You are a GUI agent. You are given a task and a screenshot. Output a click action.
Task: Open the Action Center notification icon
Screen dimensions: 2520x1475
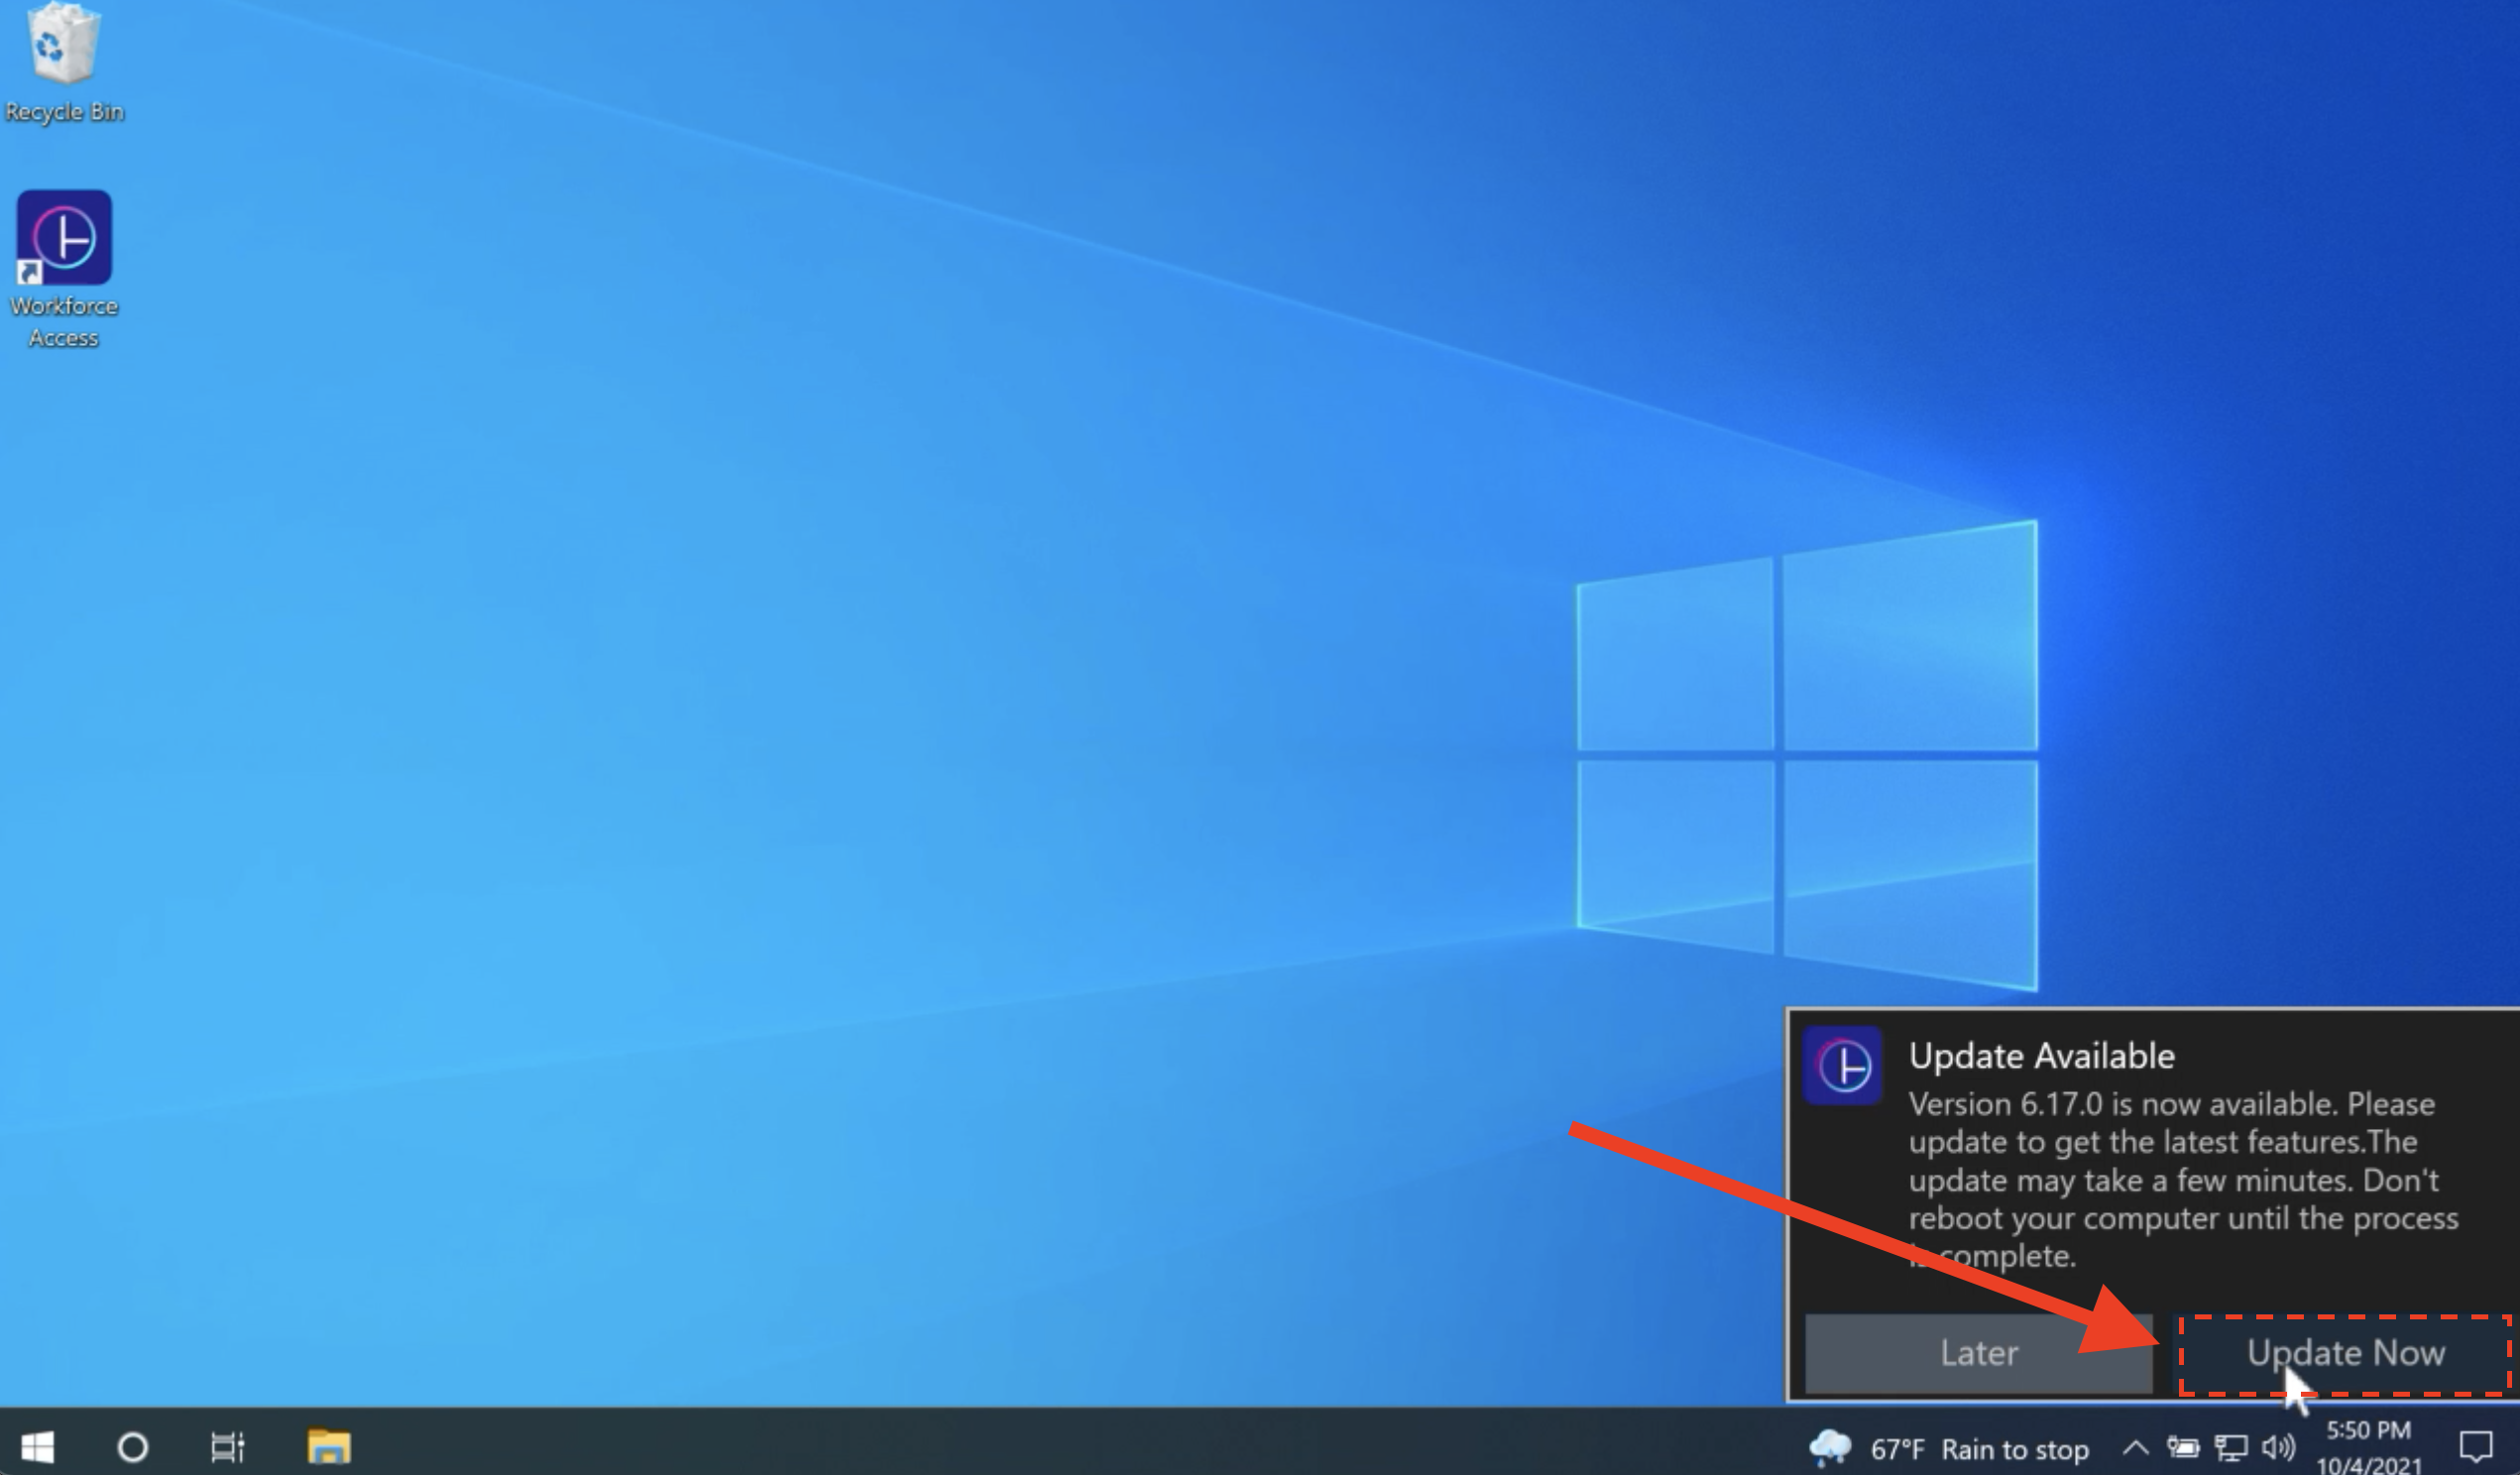point(2476,1446)
